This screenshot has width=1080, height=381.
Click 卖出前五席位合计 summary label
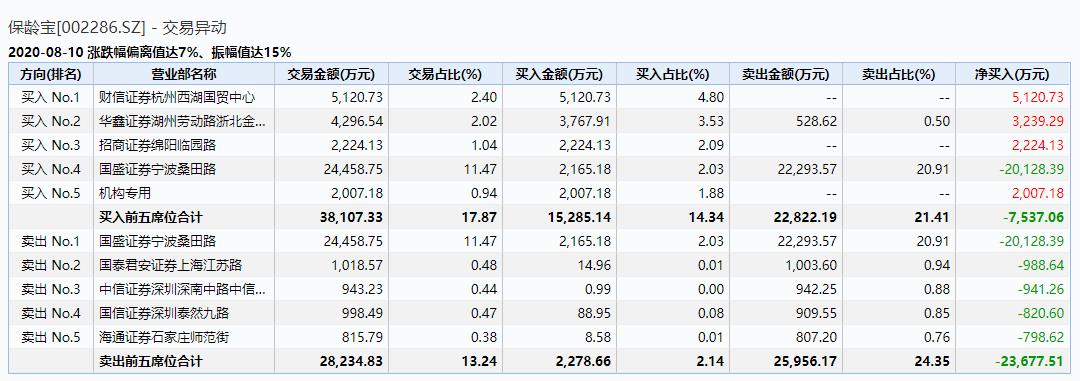151,361
